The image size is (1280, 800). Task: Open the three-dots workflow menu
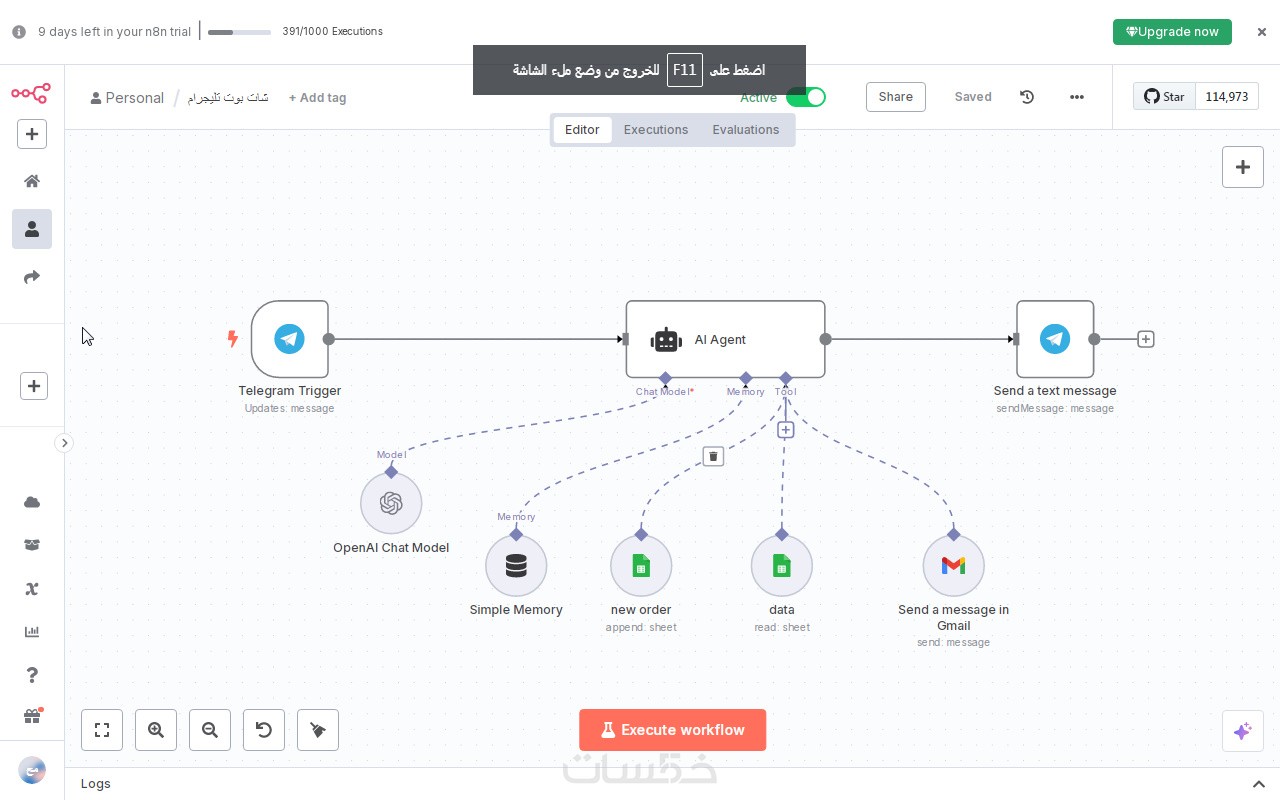pyautogui.click(x=1077, y=97)
